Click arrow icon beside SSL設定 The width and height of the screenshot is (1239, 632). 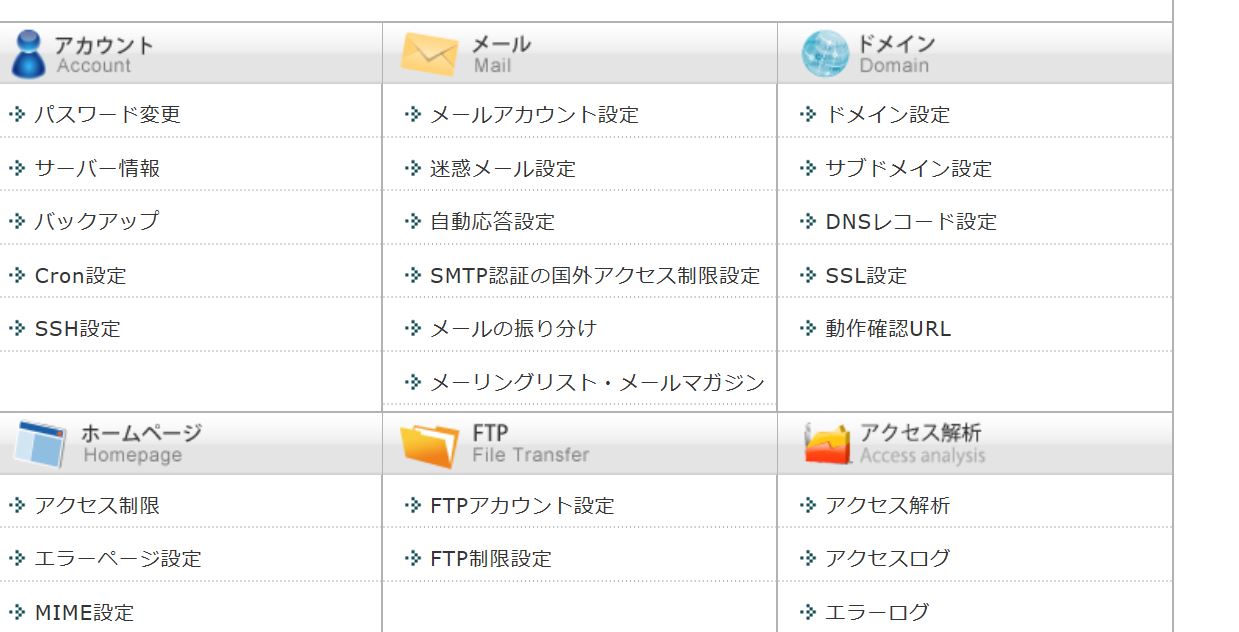pos(809,275)
